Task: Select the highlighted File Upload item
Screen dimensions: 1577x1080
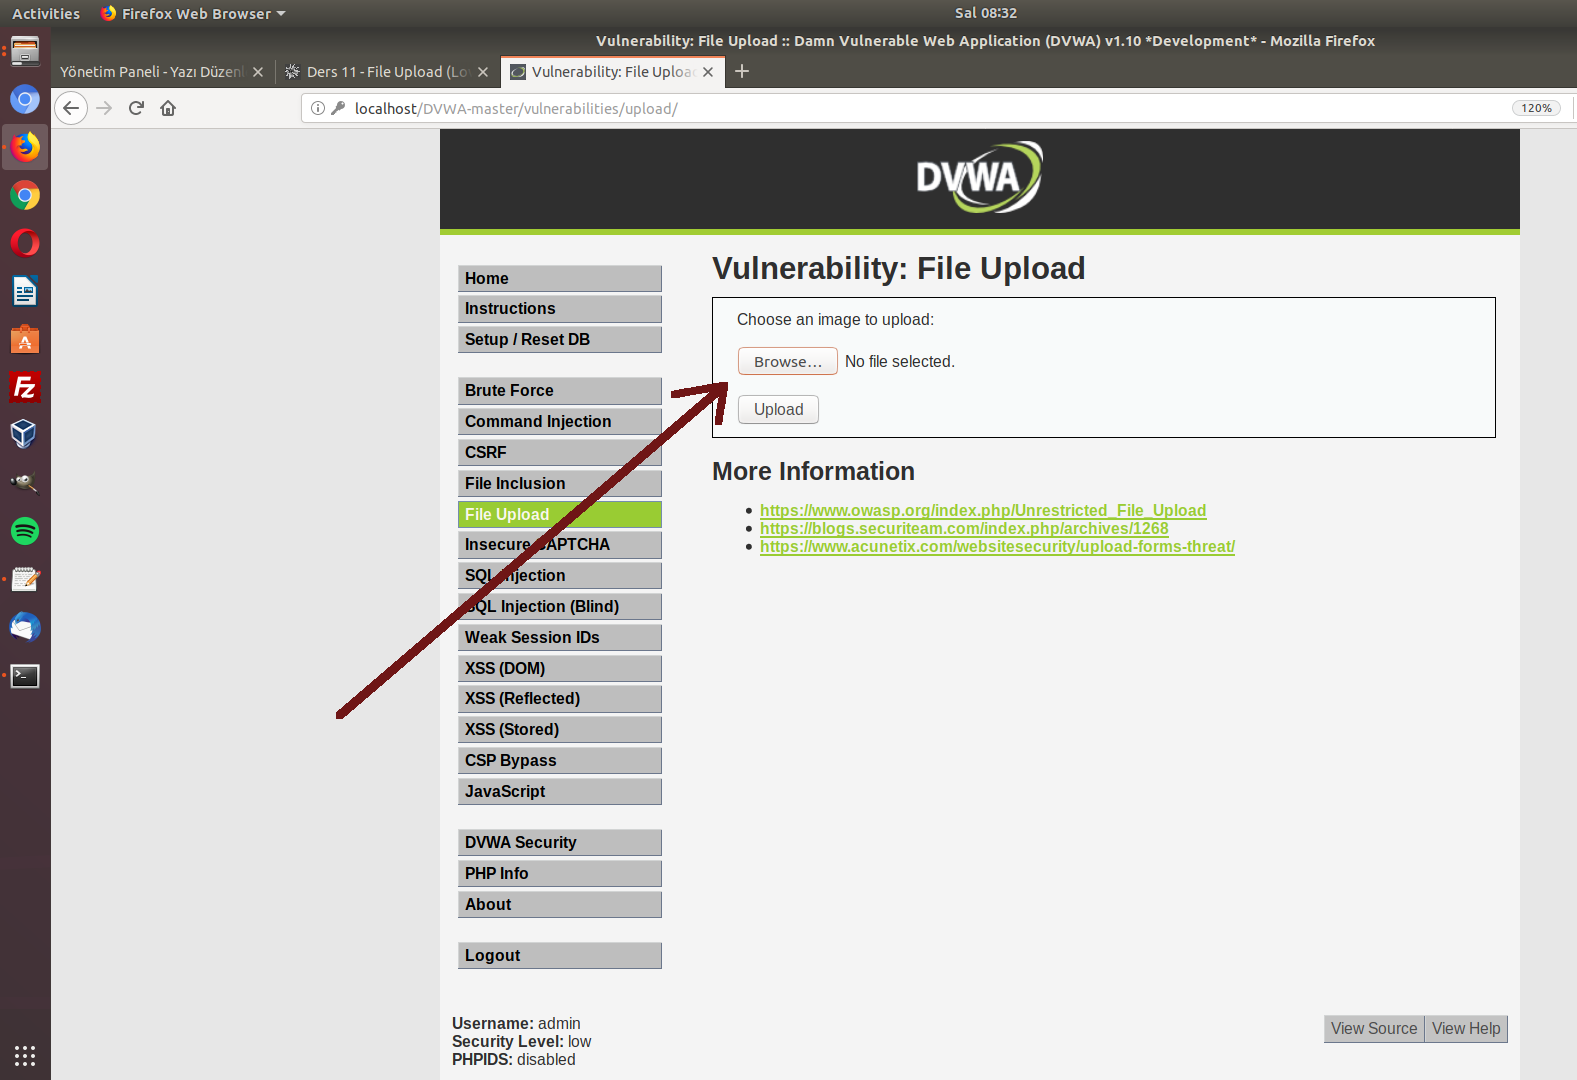Action: (560, 515)
